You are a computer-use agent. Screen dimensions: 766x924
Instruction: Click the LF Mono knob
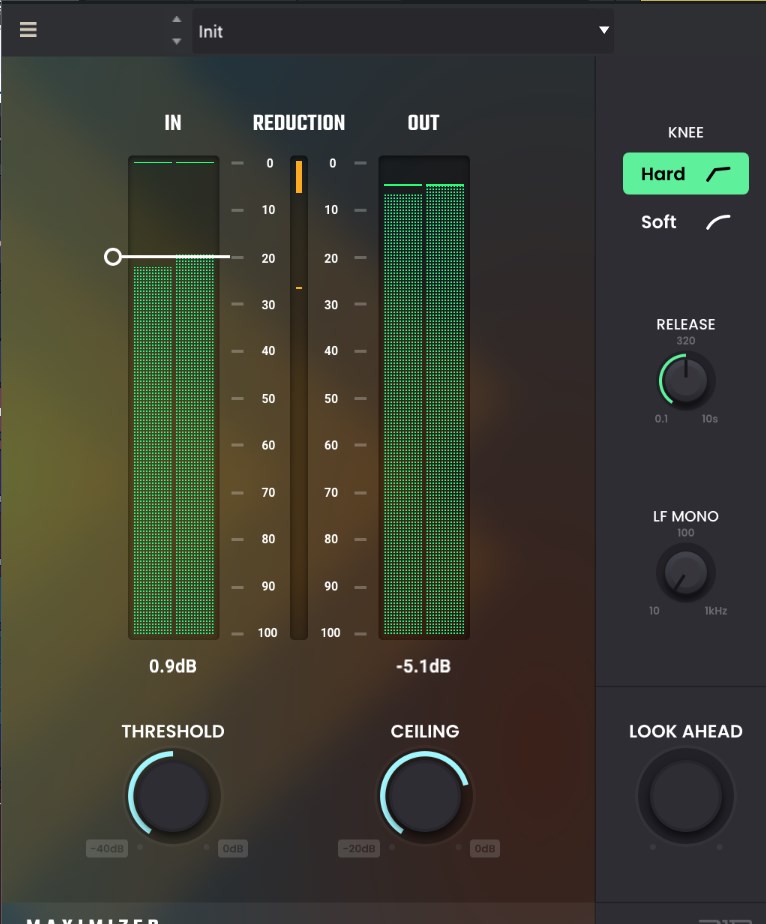(x=685, y=573)
